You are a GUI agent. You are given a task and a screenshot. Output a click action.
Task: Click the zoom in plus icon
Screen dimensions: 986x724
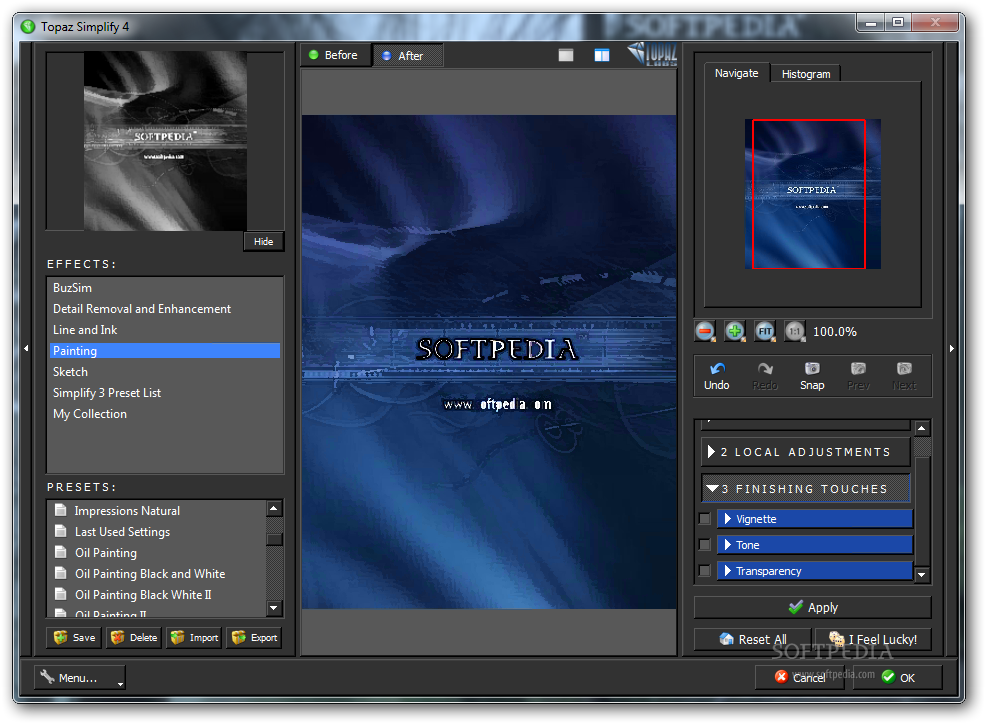click(x=734, y=331)
